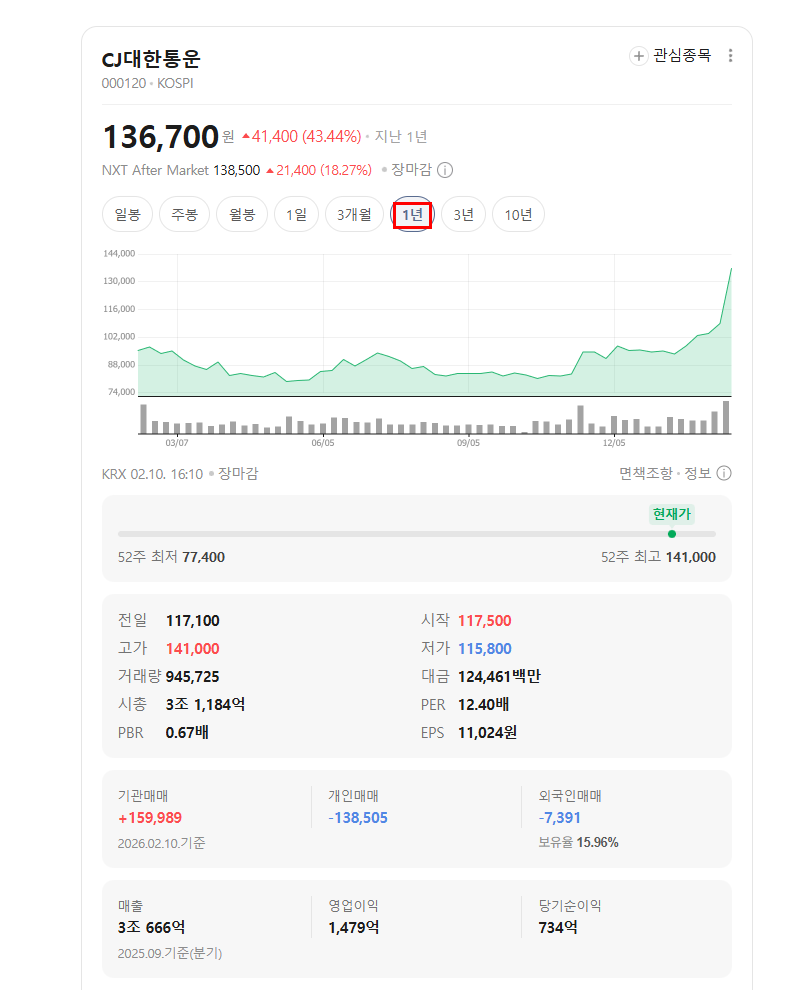Switch chart to 주봉 view
807x990 pixels.
[184, 214]
